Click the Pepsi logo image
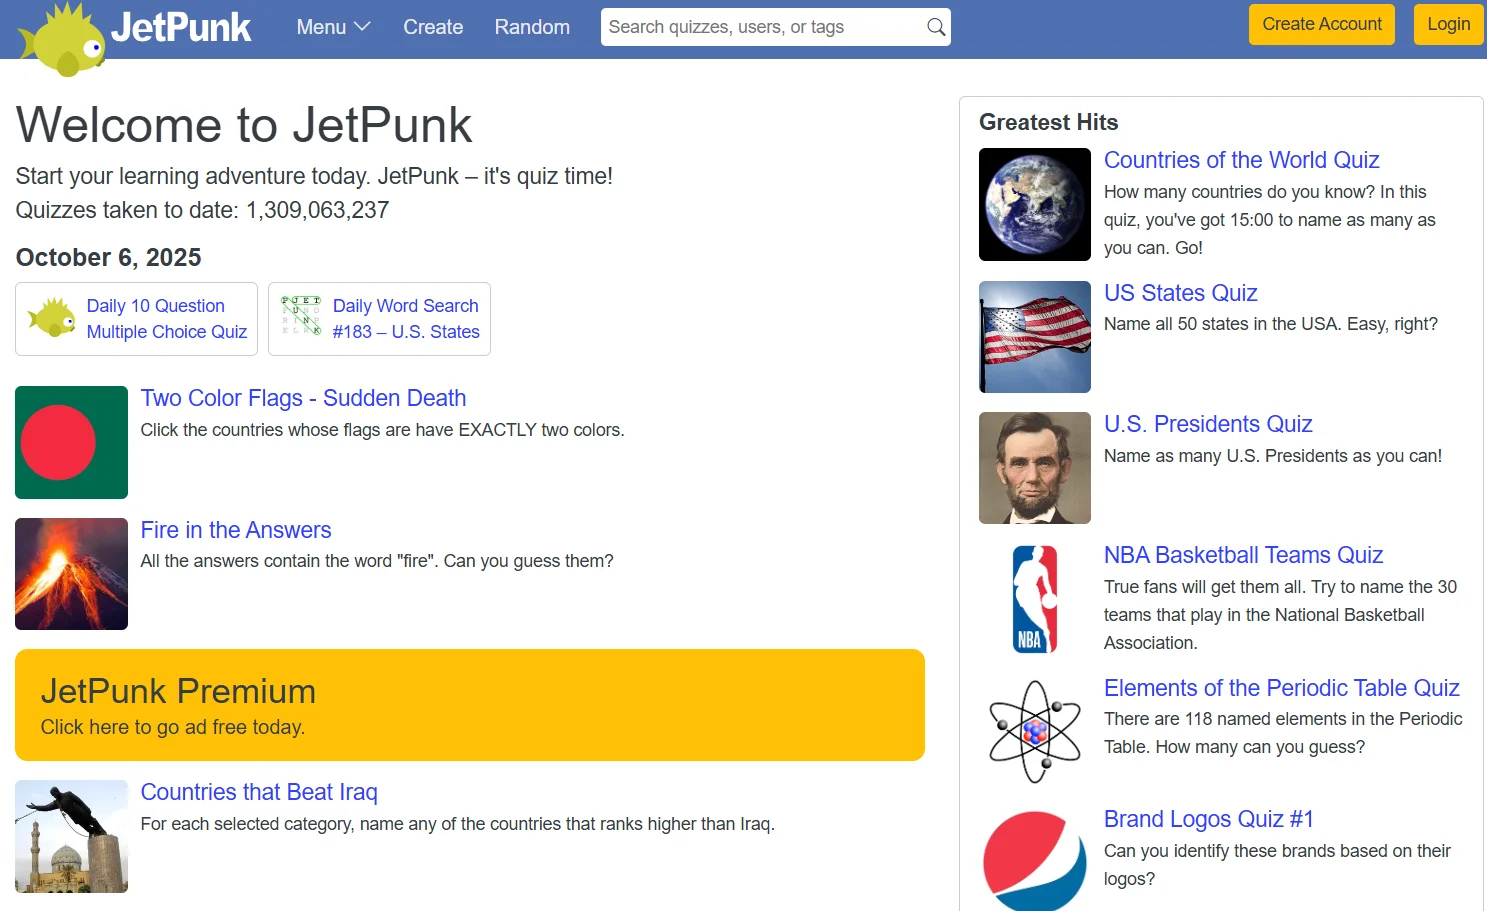Image resolution: width=1487 pixels, height=911 pixels. (1034, 859)
